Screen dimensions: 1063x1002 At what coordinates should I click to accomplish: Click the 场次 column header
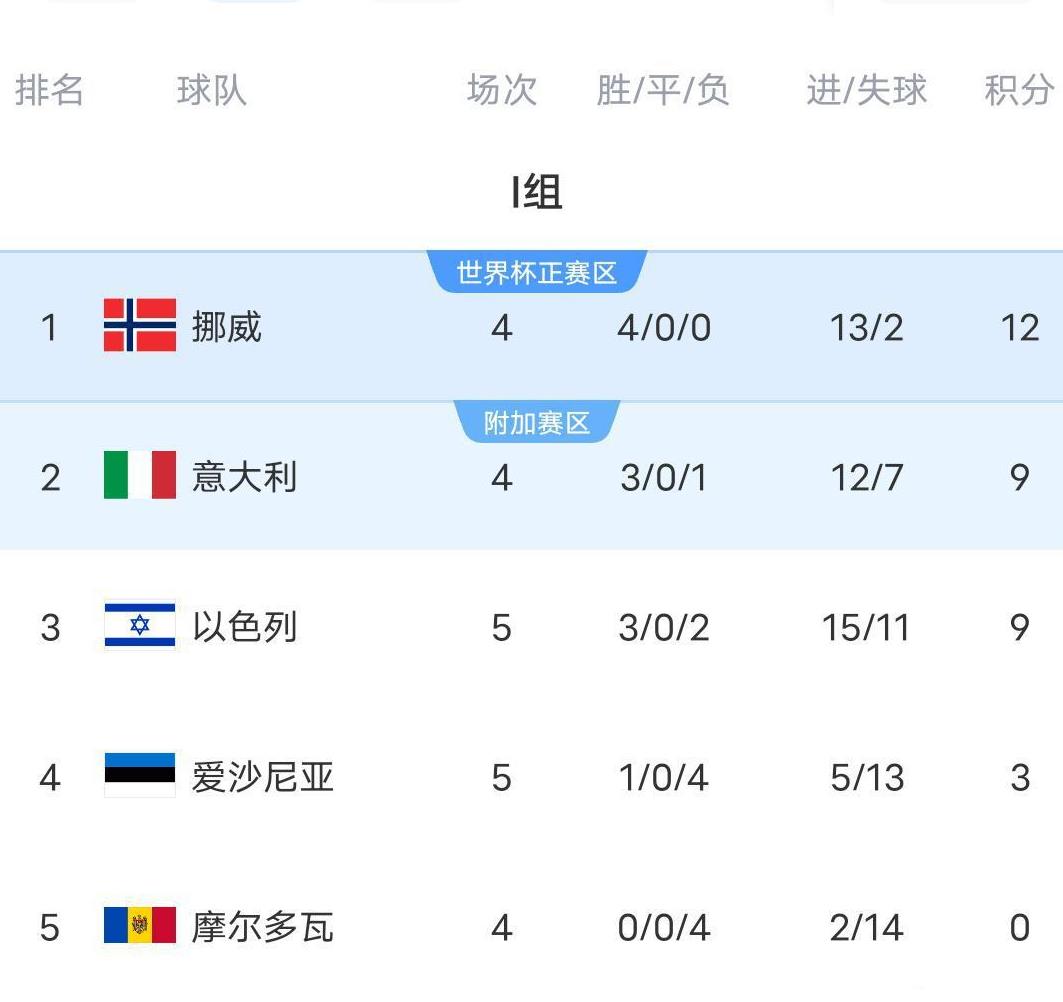(x=502, y=91)
